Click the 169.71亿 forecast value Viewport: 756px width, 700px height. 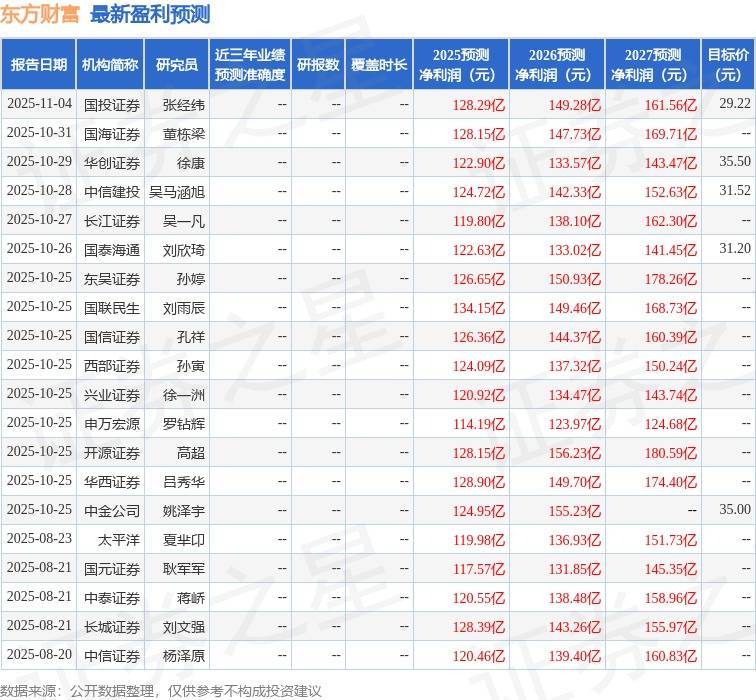pyautogui.click(x=671, y=134)
